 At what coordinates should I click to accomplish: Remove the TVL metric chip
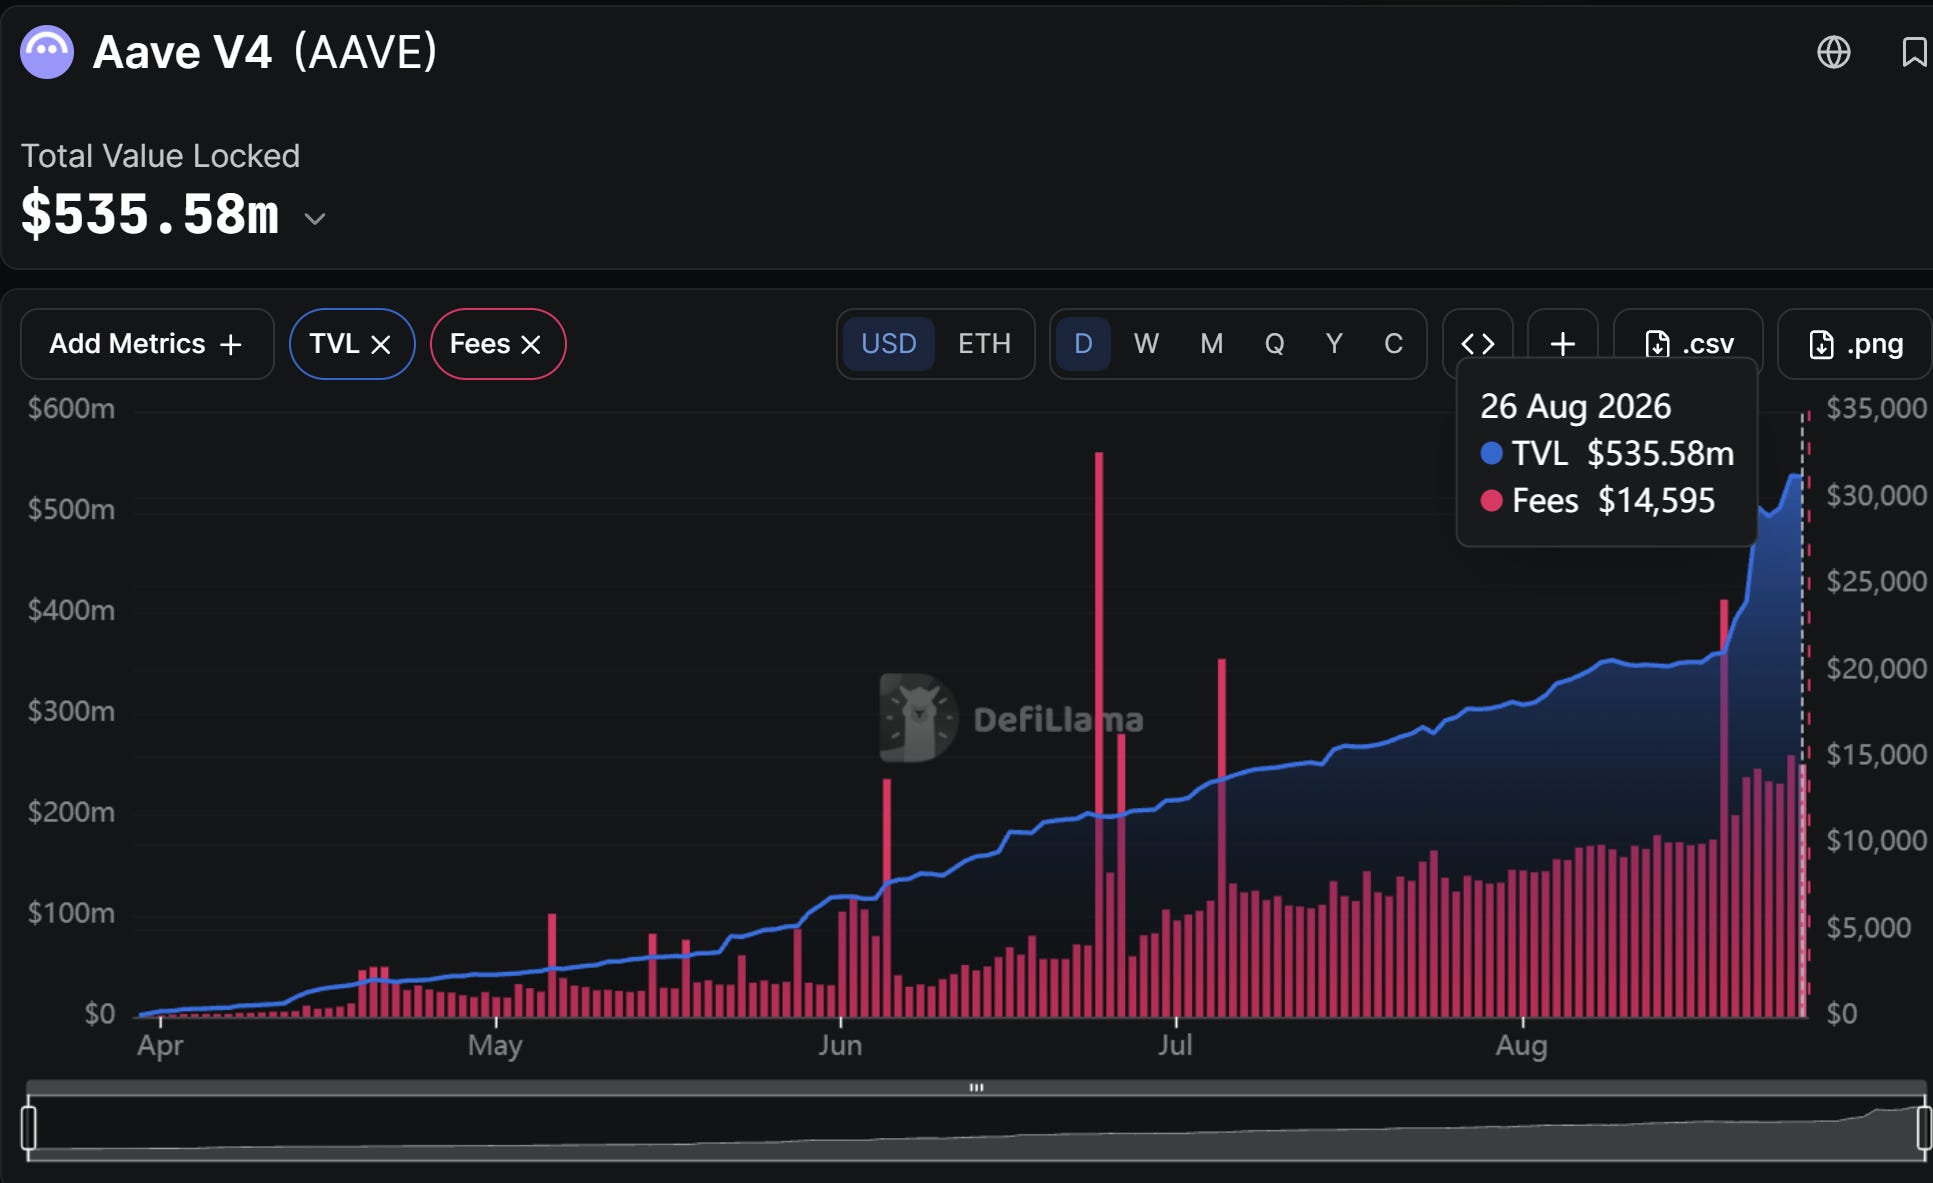[x=381, y=345]
